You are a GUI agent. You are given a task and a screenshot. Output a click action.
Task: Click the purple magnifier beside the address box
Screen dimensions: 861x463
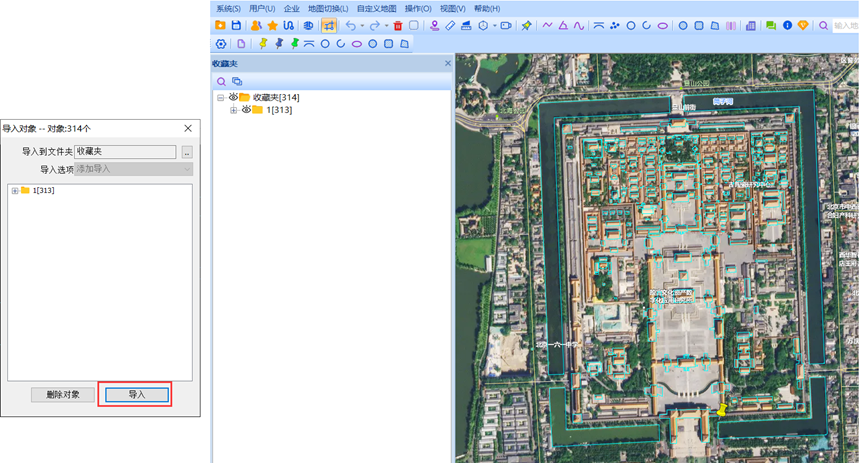(823, 25)
